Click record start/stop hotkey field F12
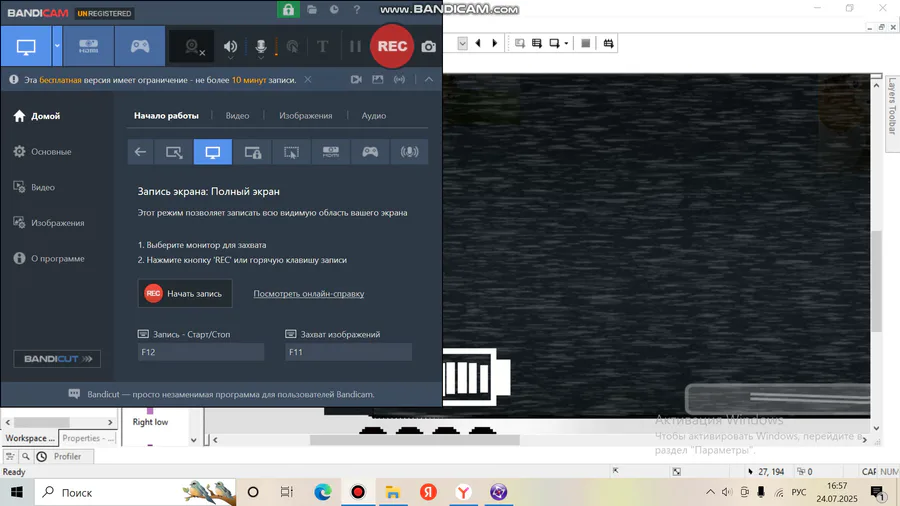The width and height of the screenshot is (900, 506). 201,352
